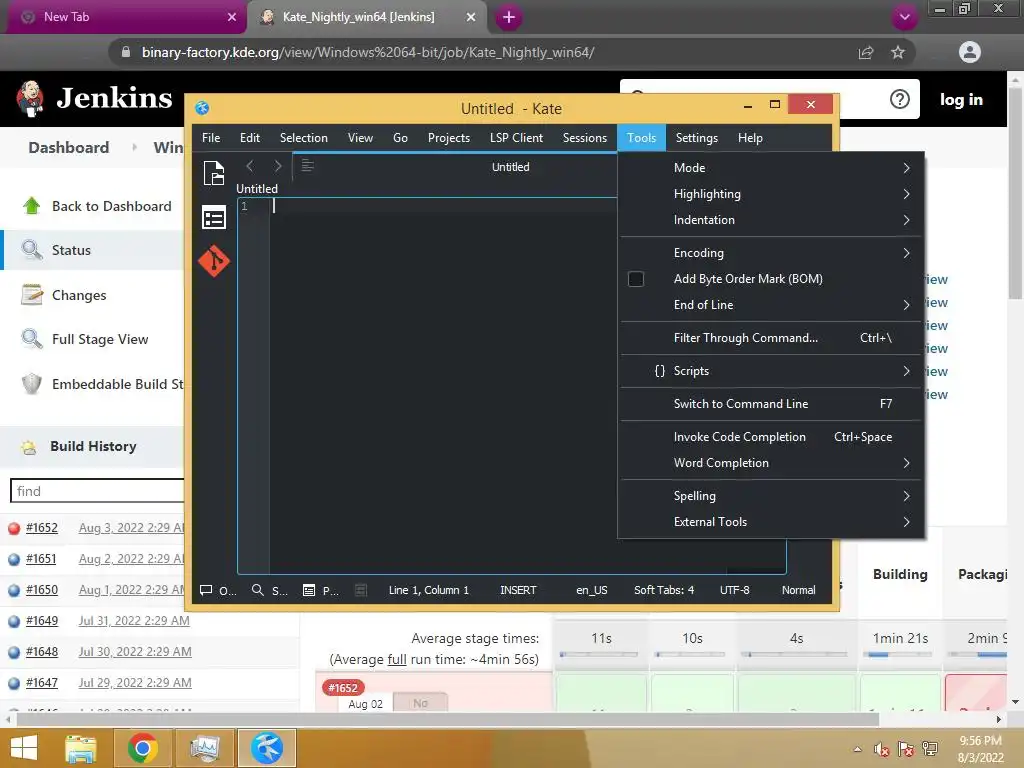The height and width of the screenshot is (768, 1024).
Task: Open the Settings menu in Kate
Action: coord(696,138)
